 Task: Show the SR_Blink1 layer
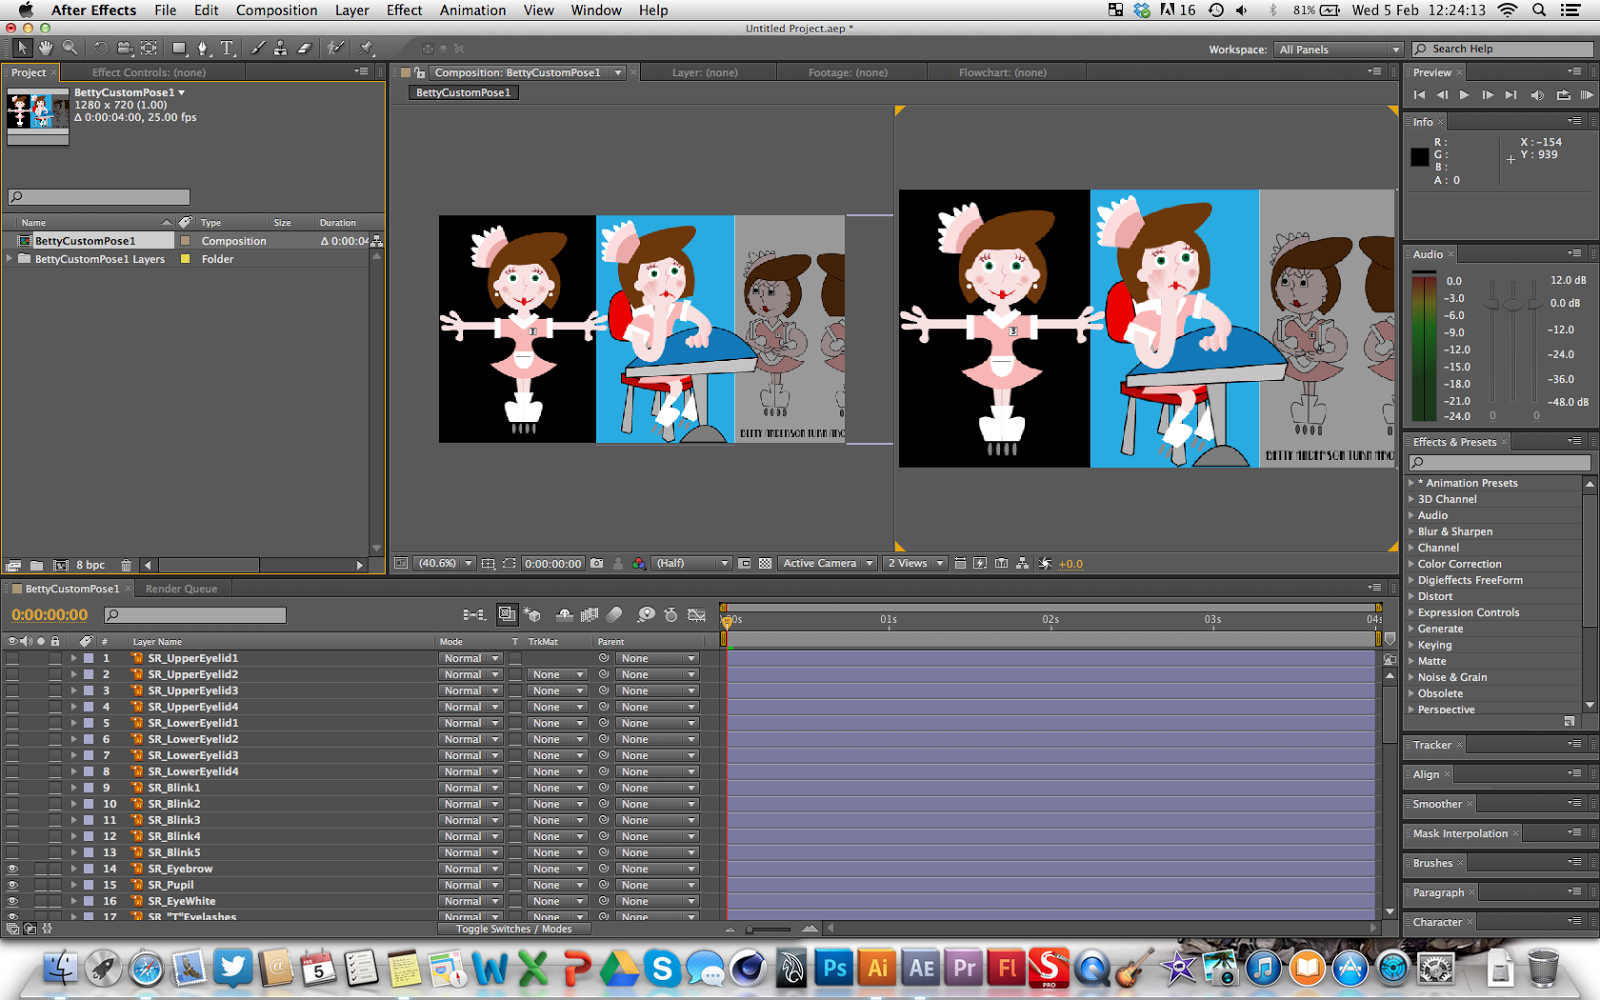(x=13, y=788)
